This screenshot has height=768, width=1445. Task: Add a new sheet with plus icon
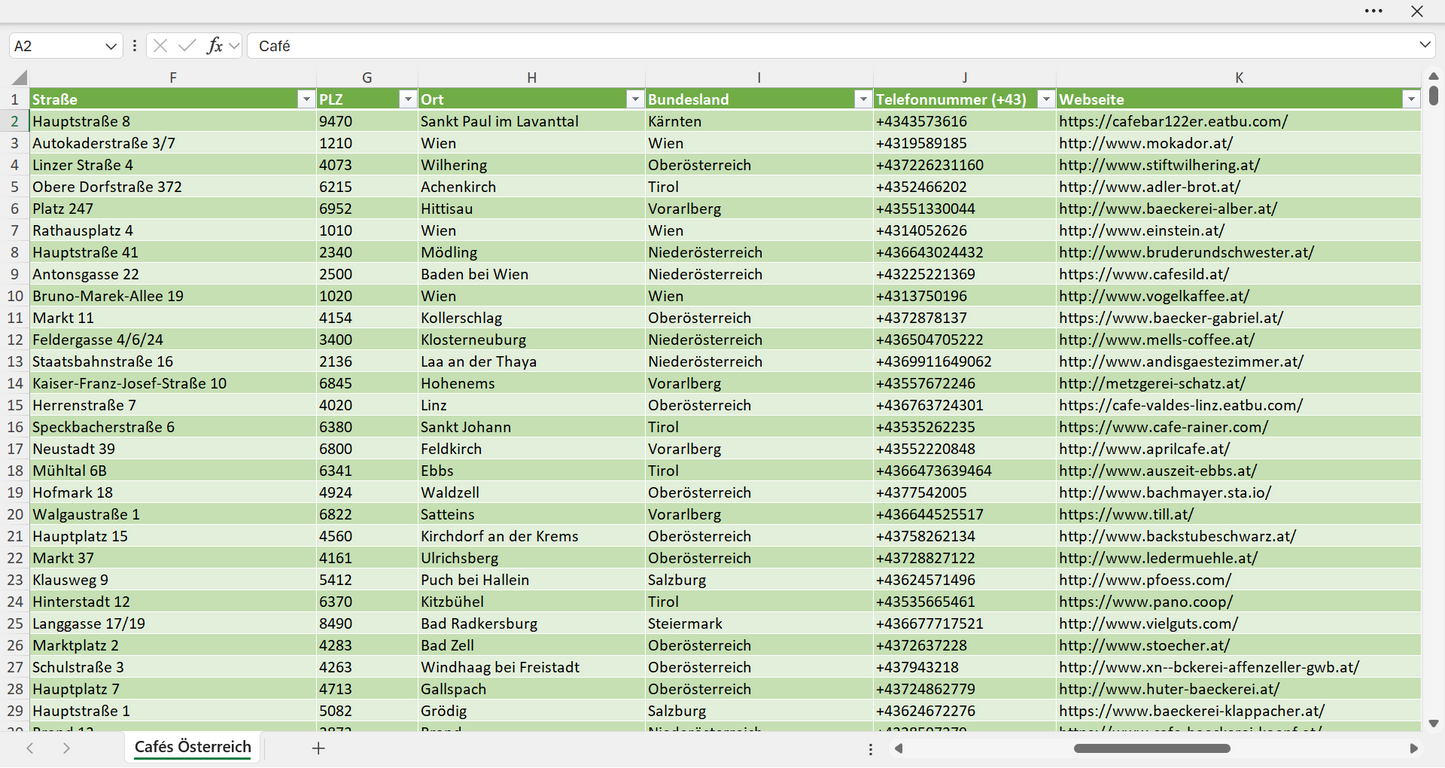[x=318, y=748]
